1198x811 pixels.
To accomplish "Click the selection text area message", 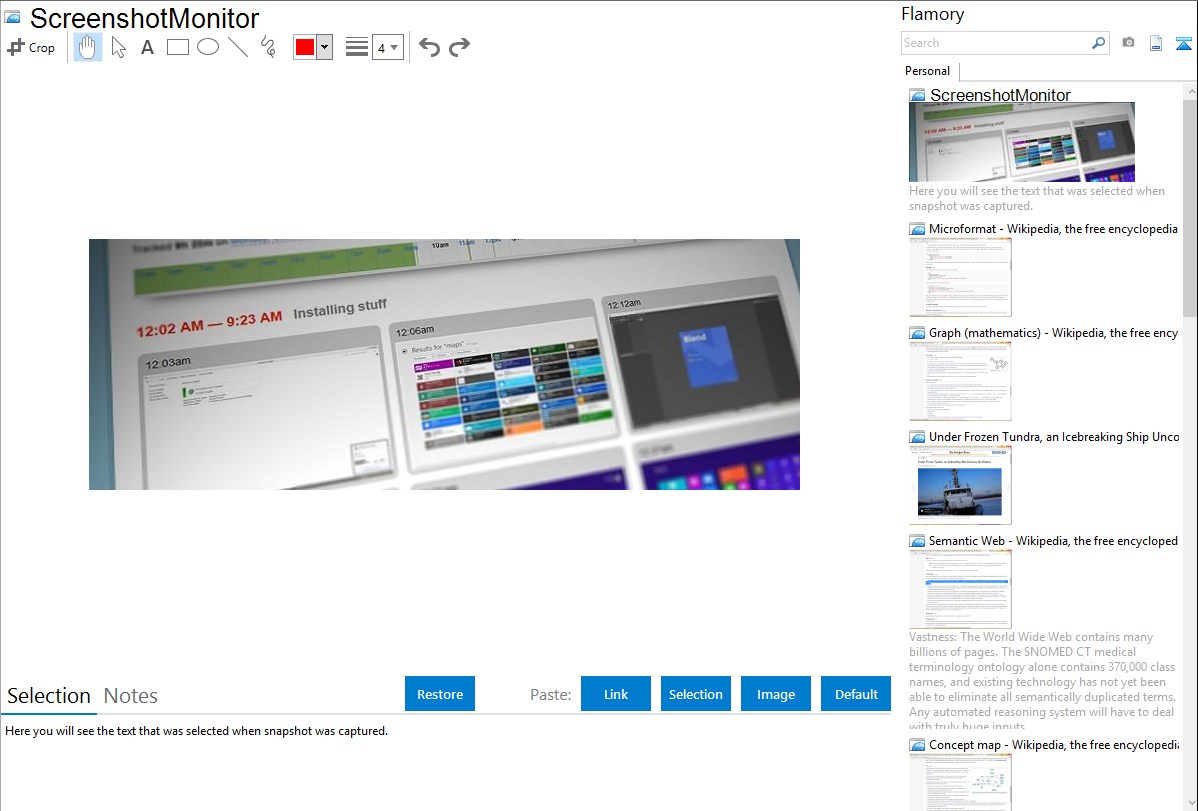I will coord(196,731).
